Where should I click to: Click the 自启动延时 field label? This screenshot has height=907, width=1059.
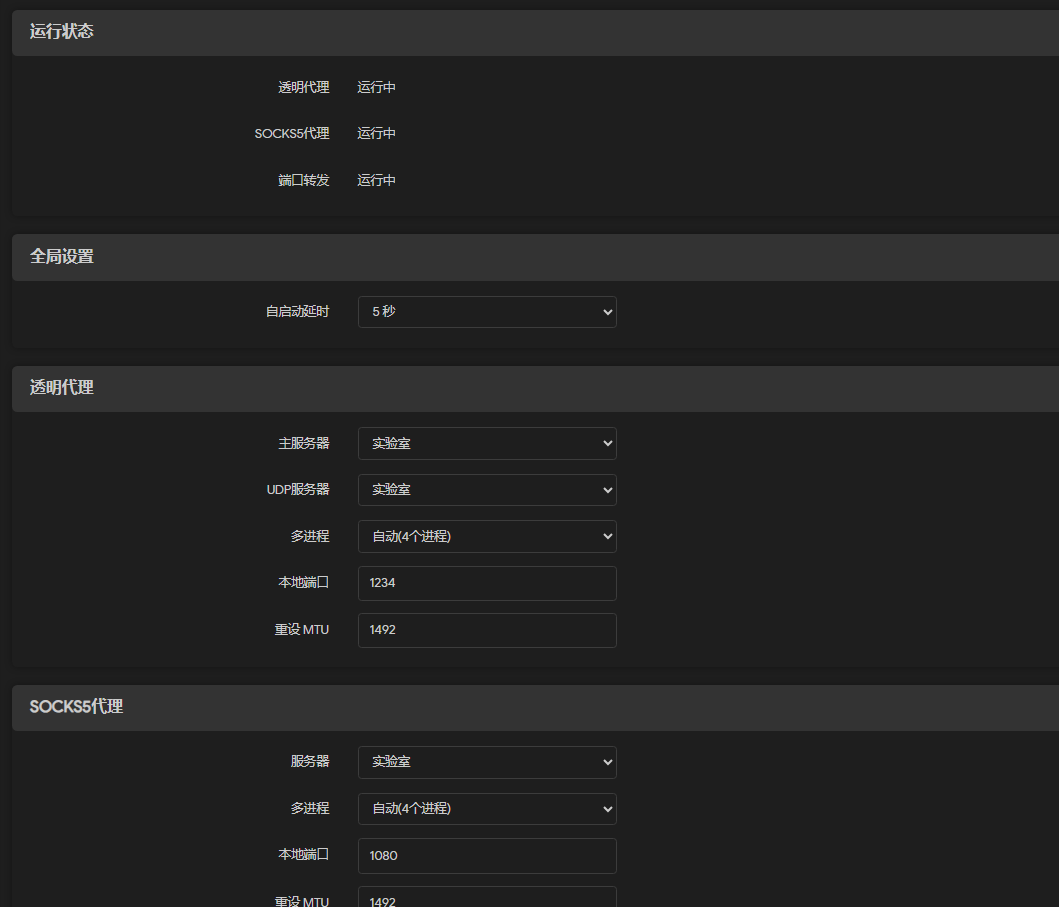[x=297, y=312]
